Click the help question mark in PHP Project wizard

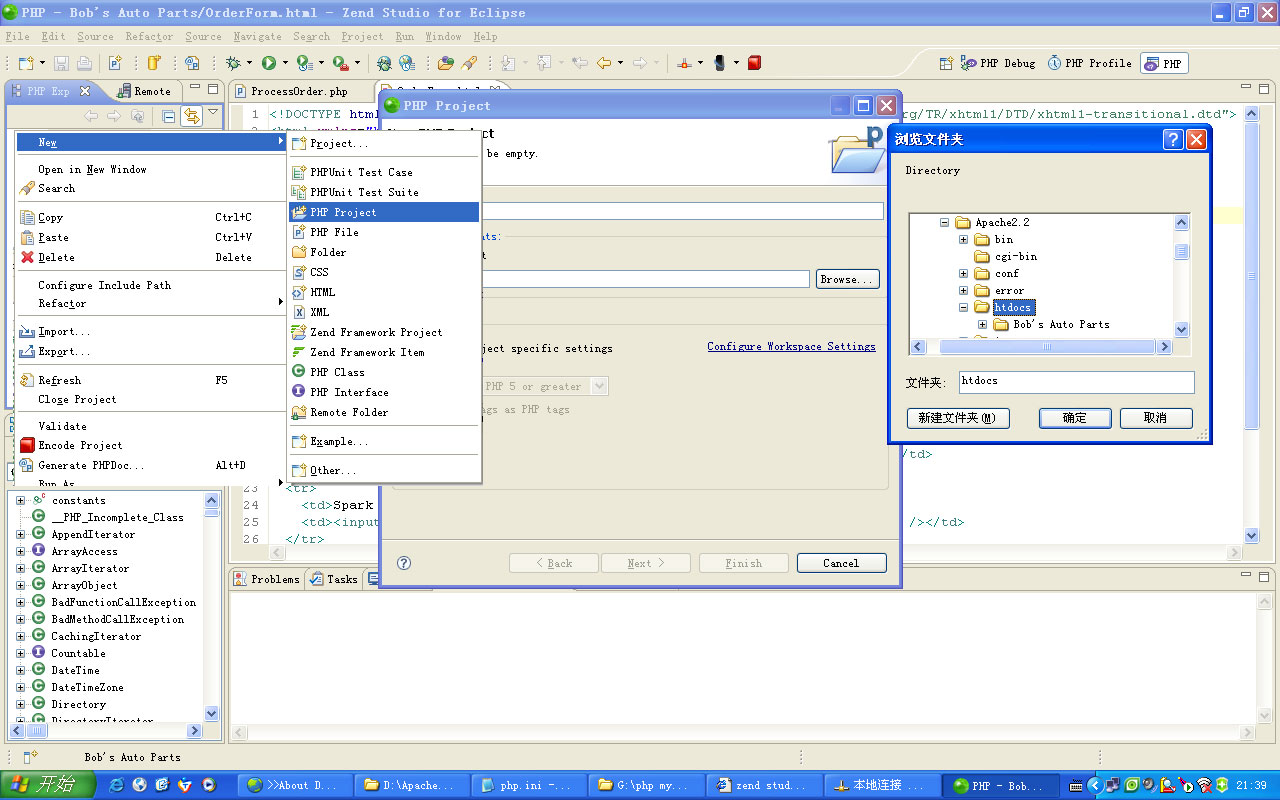tap(404, 563)
